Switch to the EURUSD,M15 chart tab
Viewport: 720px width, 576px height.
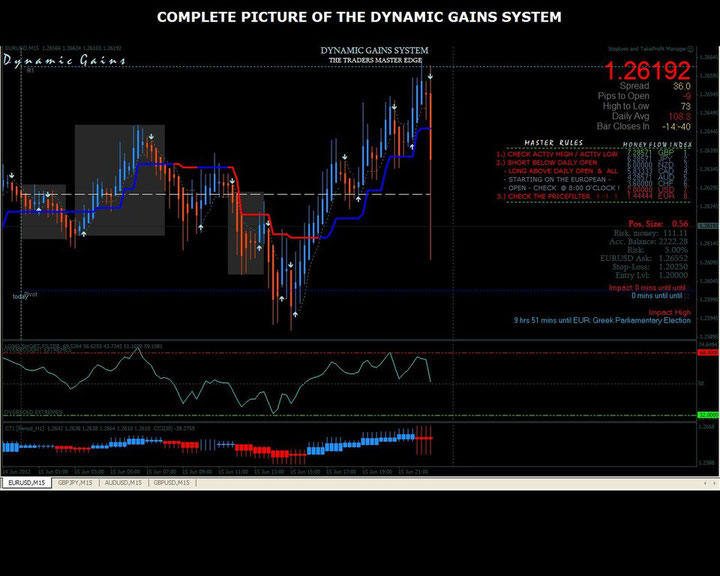point(27,483)
